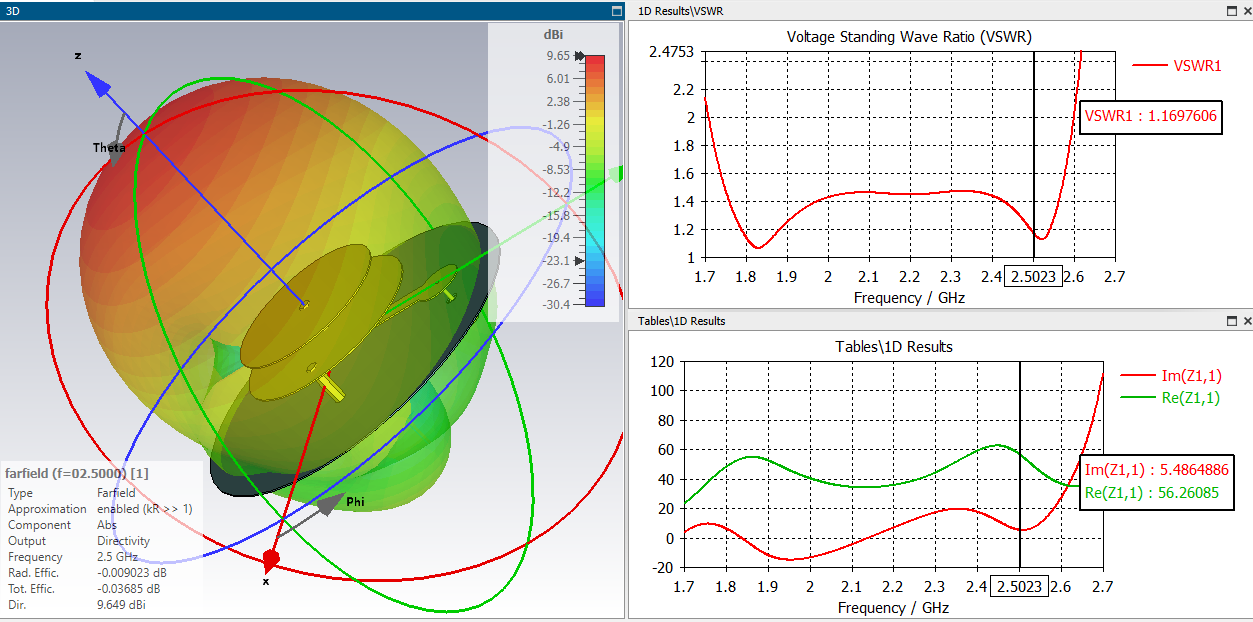This screenshot has height=622, width=1253.
Task: Click the dBi unit label on color scale
Action: (554, 34)
